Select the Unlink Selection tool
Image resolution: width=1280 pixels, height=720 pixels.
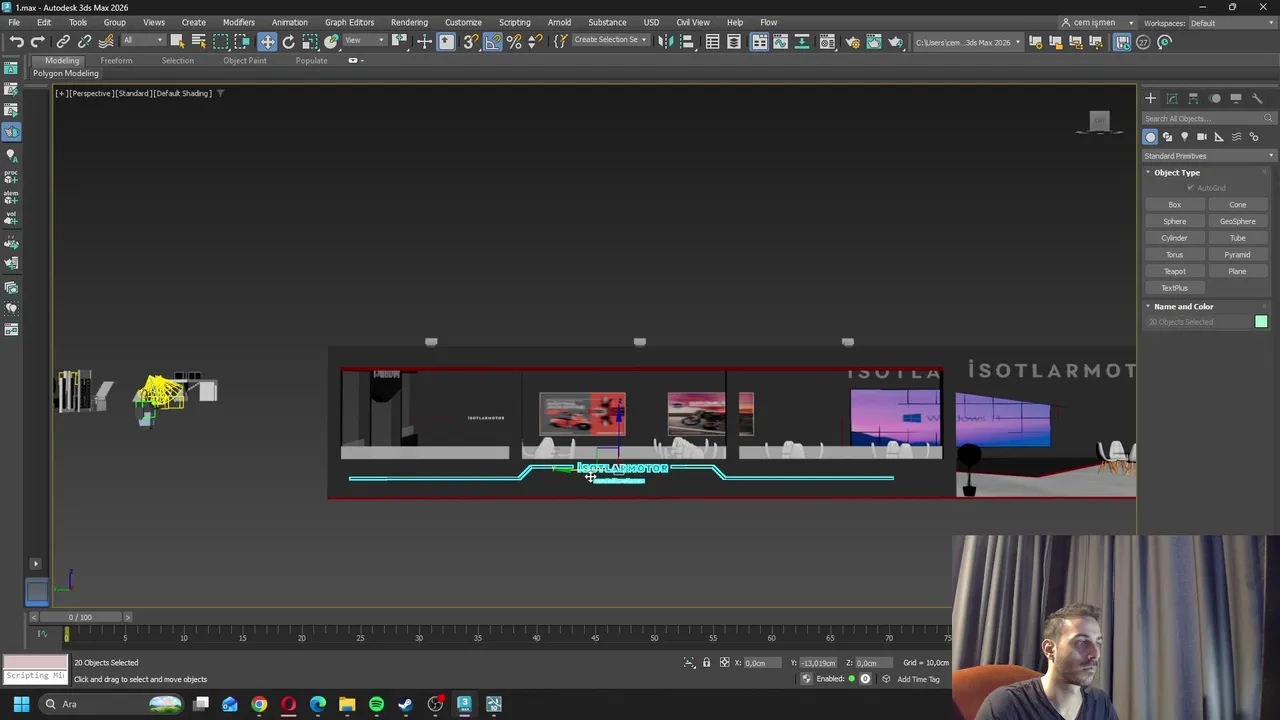(85, 41)
